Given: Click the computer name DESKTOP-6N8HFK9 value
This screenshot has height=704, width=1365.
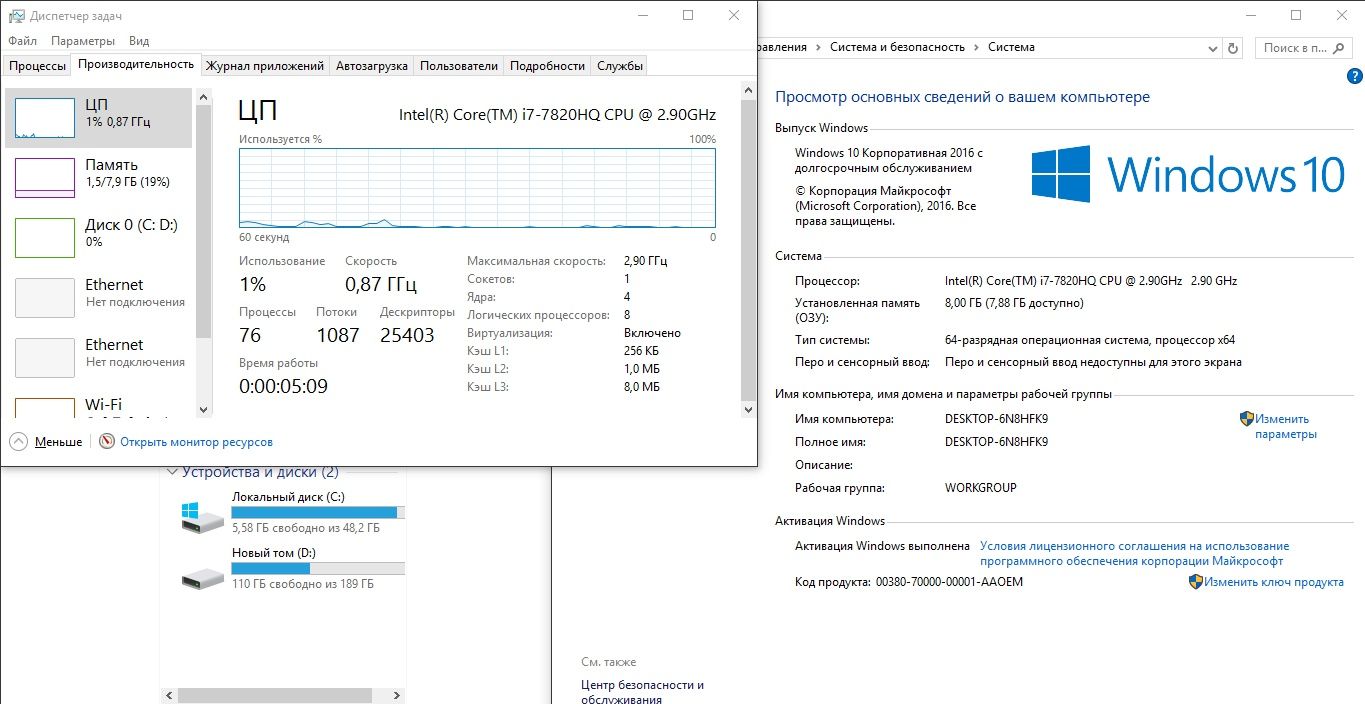Looking at the screenshot, I should click(x=996, y=419).
